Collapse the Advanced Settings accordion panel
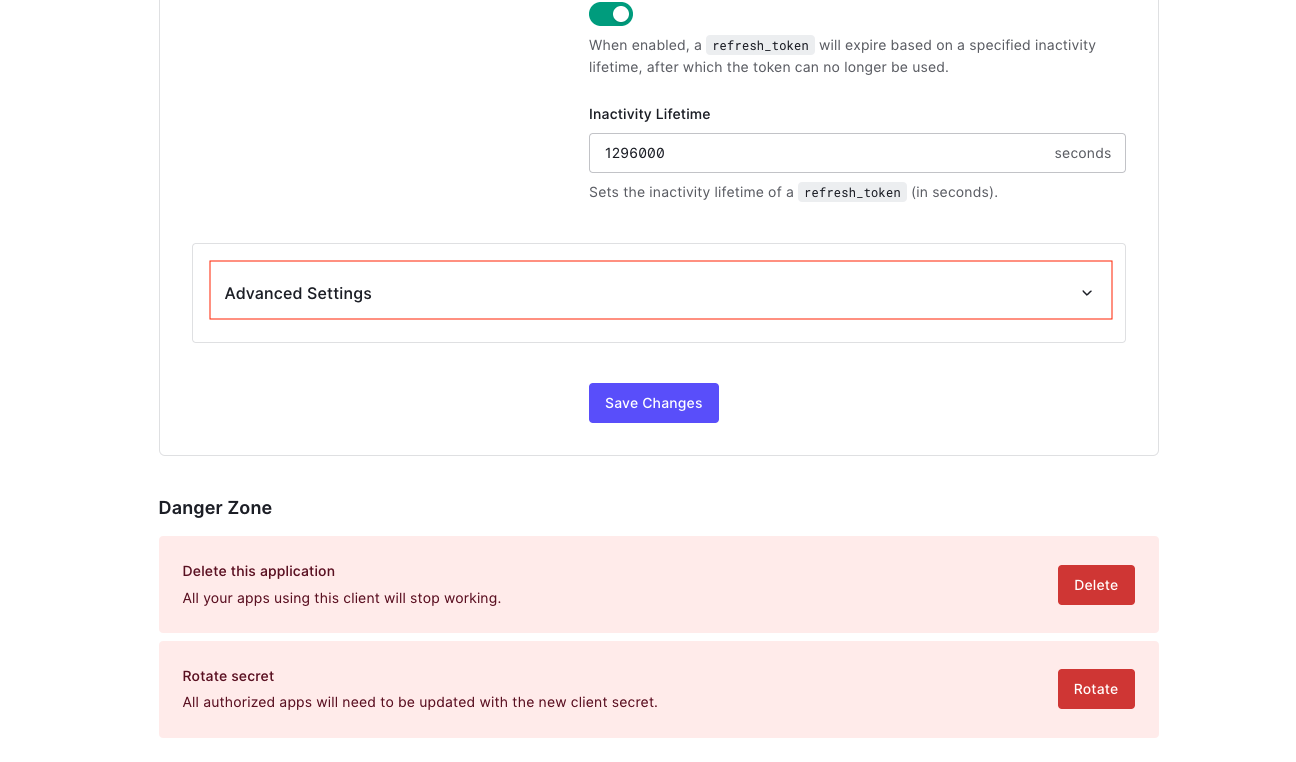Image resolution: width=1296 pixels, height=762 pixels. tap(660, 292)
